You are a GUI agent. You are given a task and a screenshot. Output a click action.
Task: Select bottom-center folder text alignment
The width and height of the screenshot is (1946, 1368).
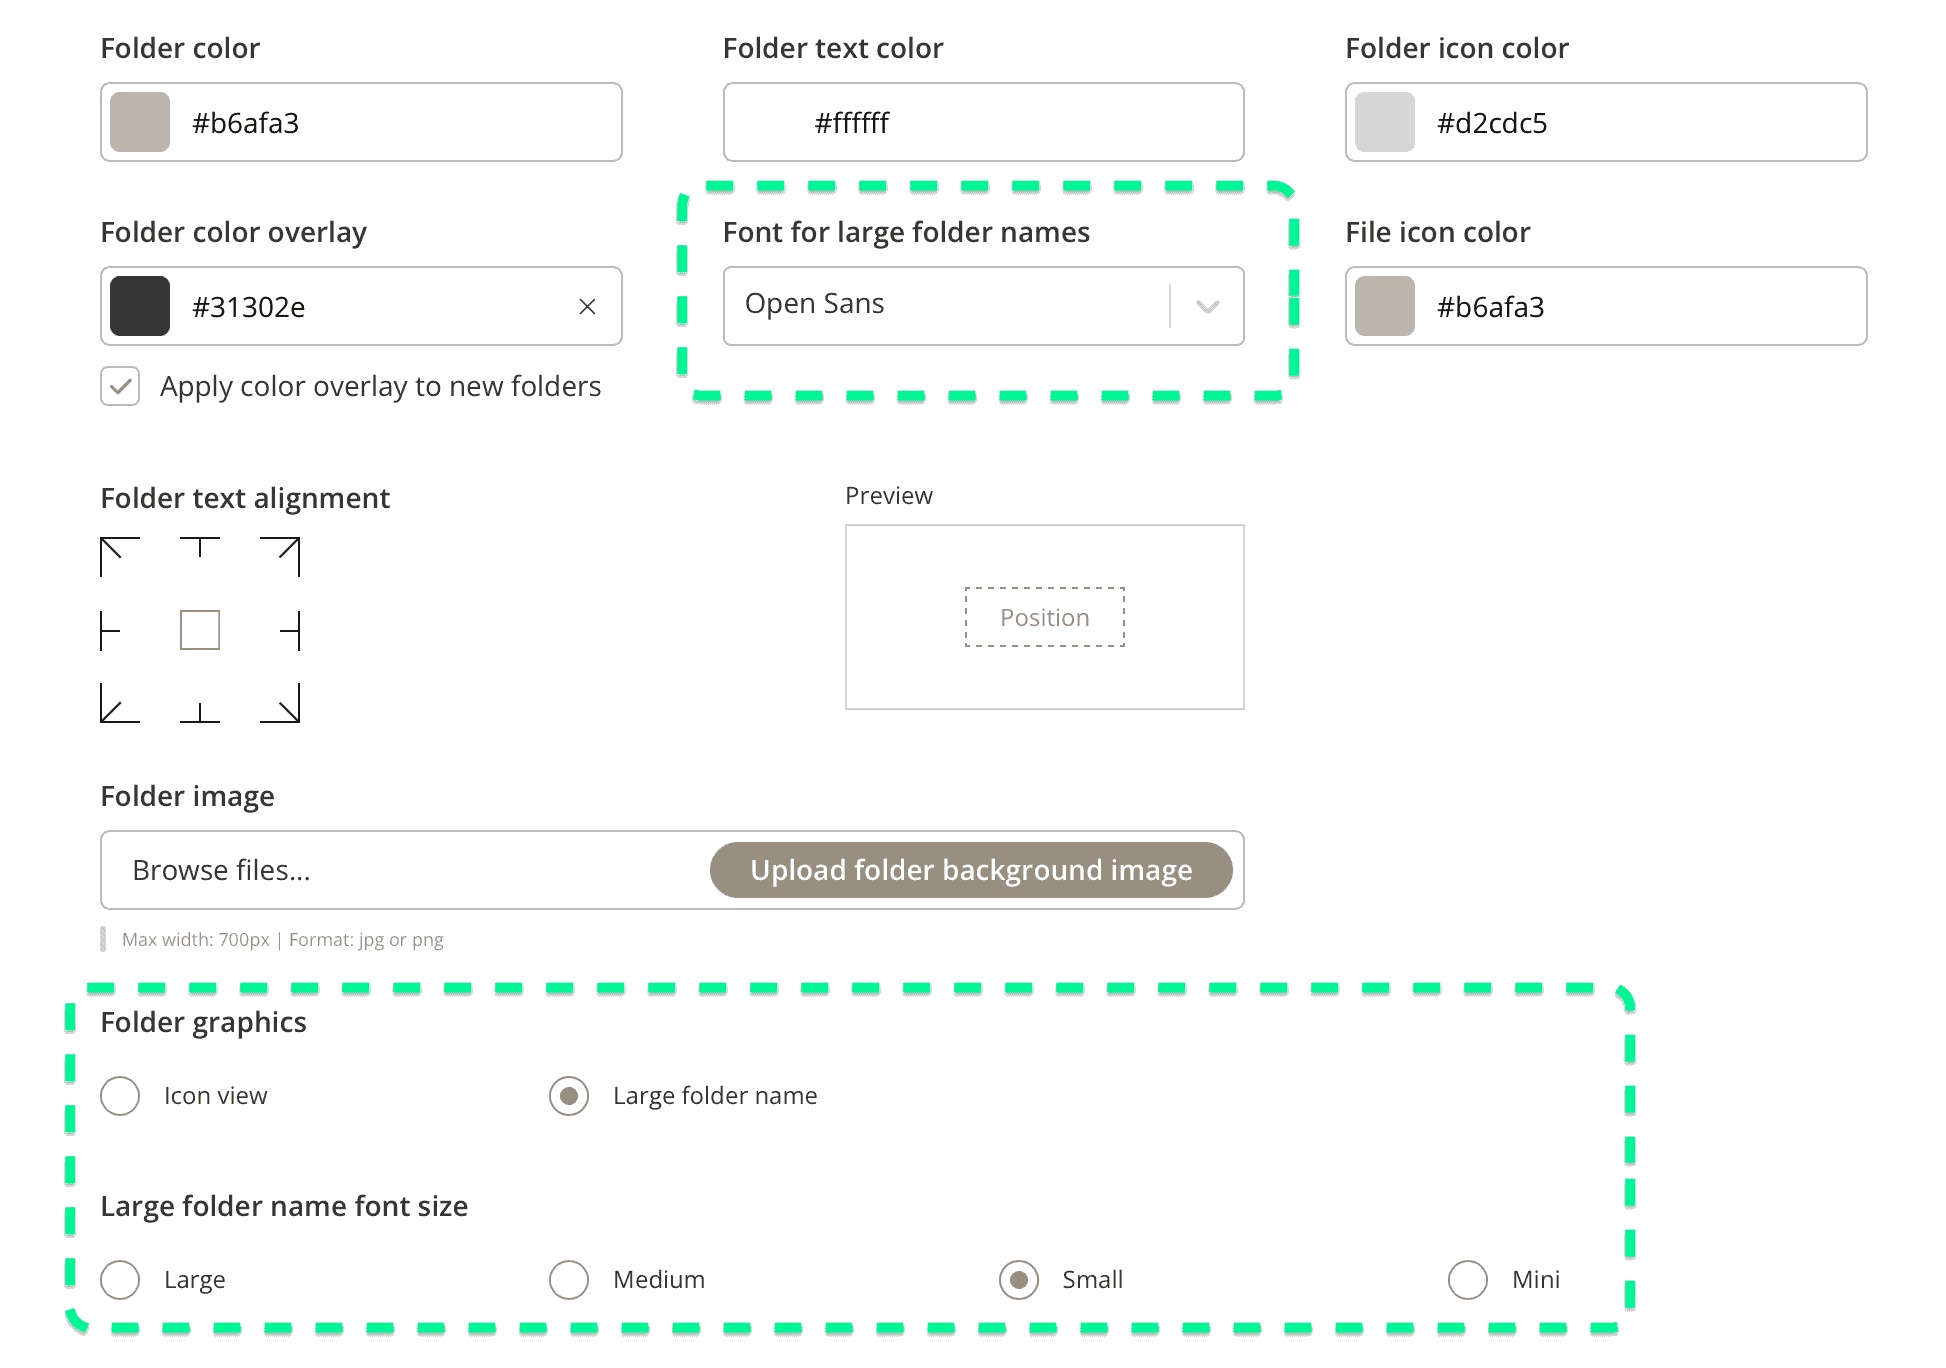[x=200, y=709]
